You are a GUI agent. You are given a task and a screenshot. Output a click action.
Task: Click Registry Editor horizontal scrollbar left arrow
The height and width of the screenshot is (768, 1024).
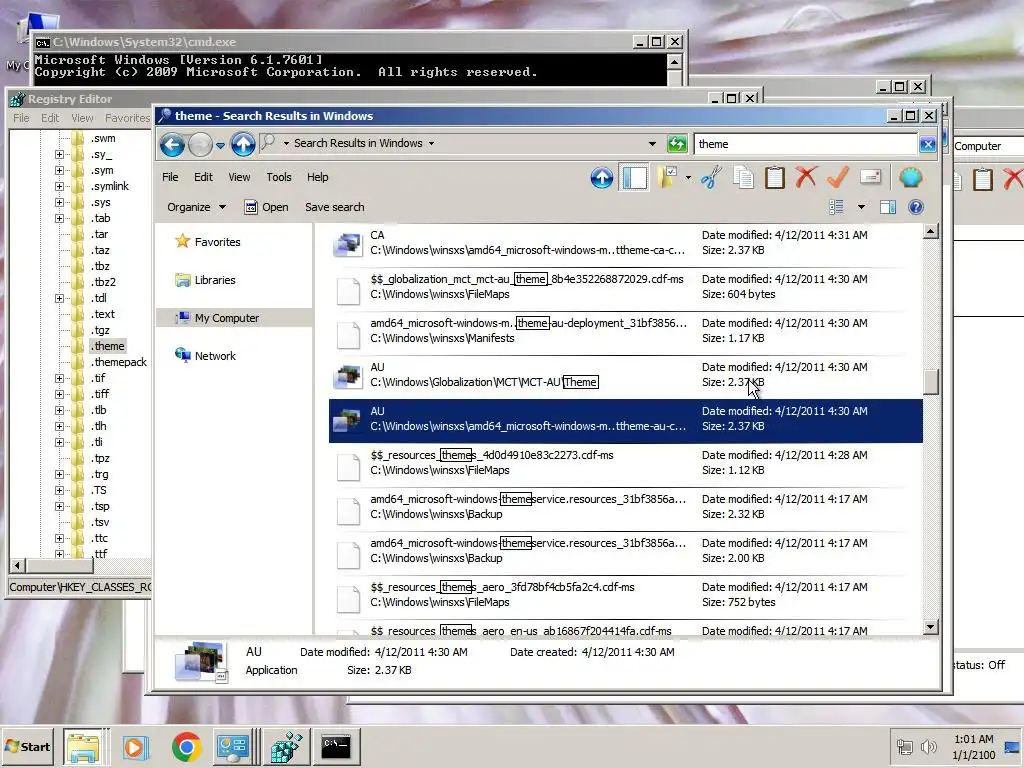tap(18, 566)
